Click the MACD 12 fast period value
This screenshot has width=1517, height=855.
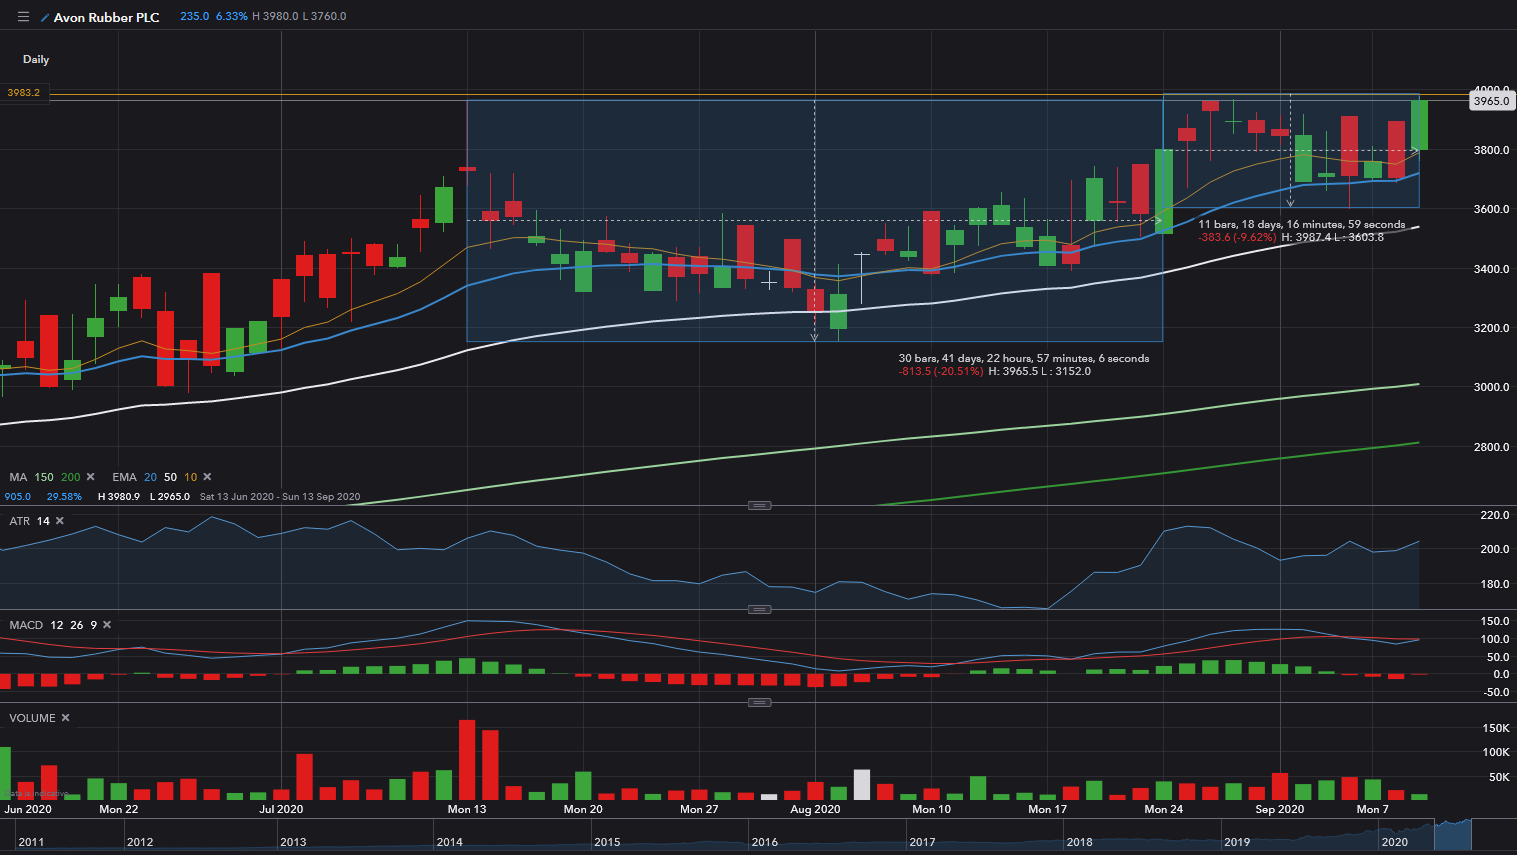click(57, 625)
